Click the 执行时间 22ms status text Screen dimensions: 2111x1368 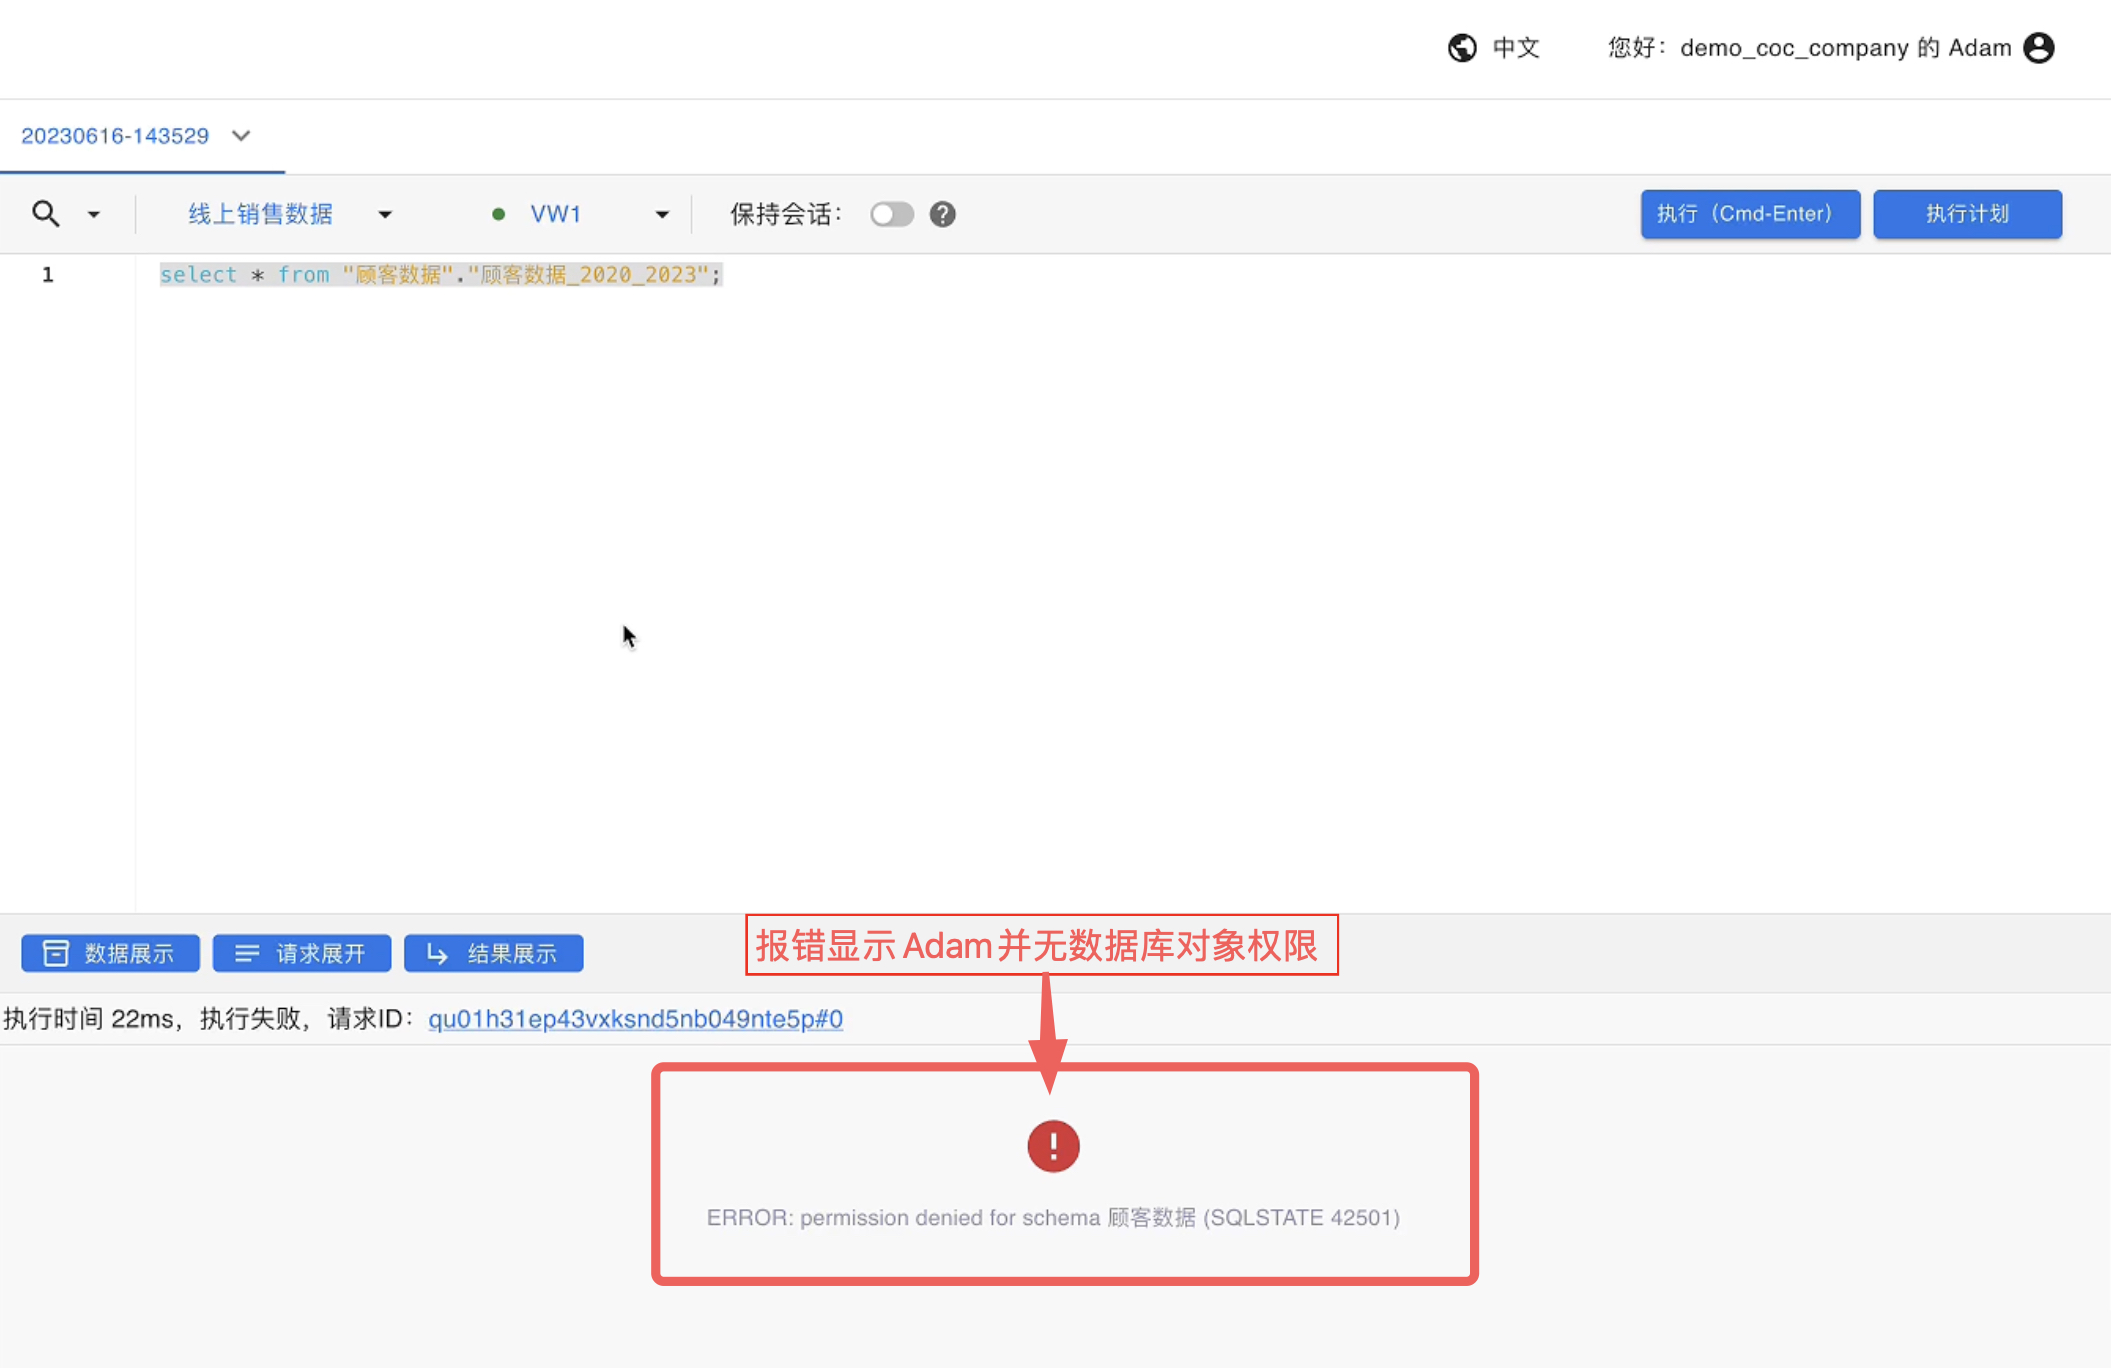tap(88, 1018)
